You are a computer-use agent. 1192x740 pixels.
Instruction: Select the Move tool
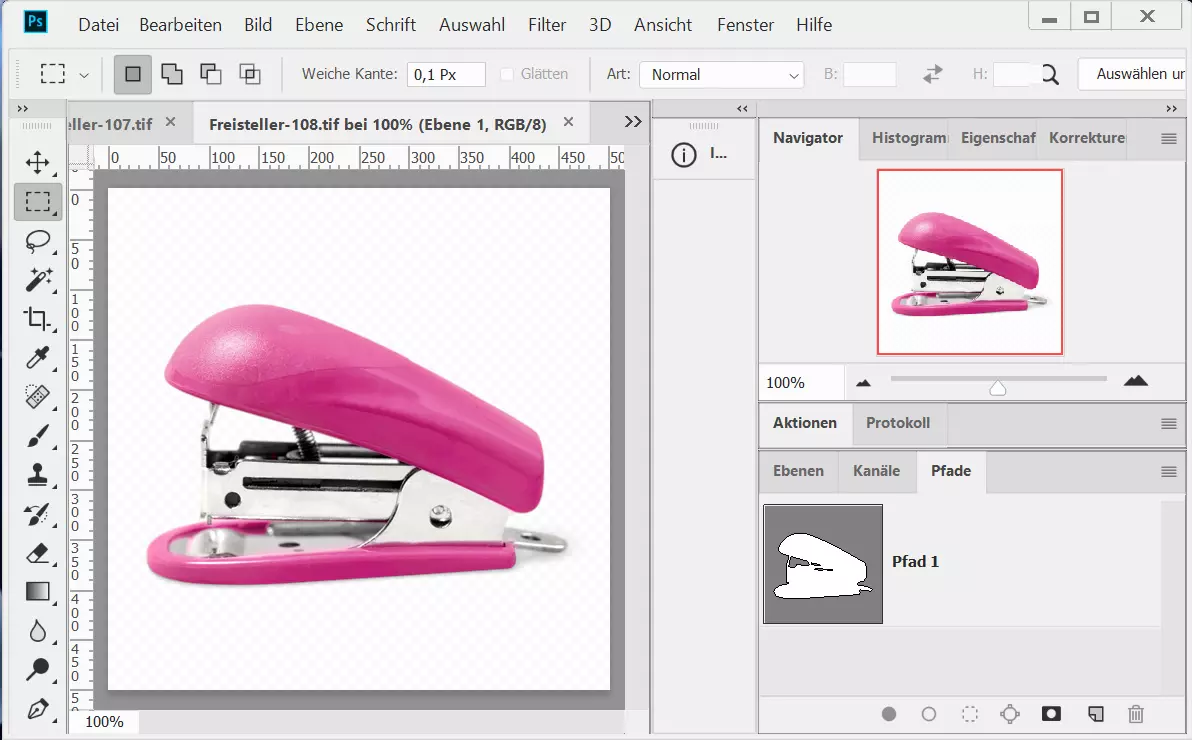pos(37,162)
